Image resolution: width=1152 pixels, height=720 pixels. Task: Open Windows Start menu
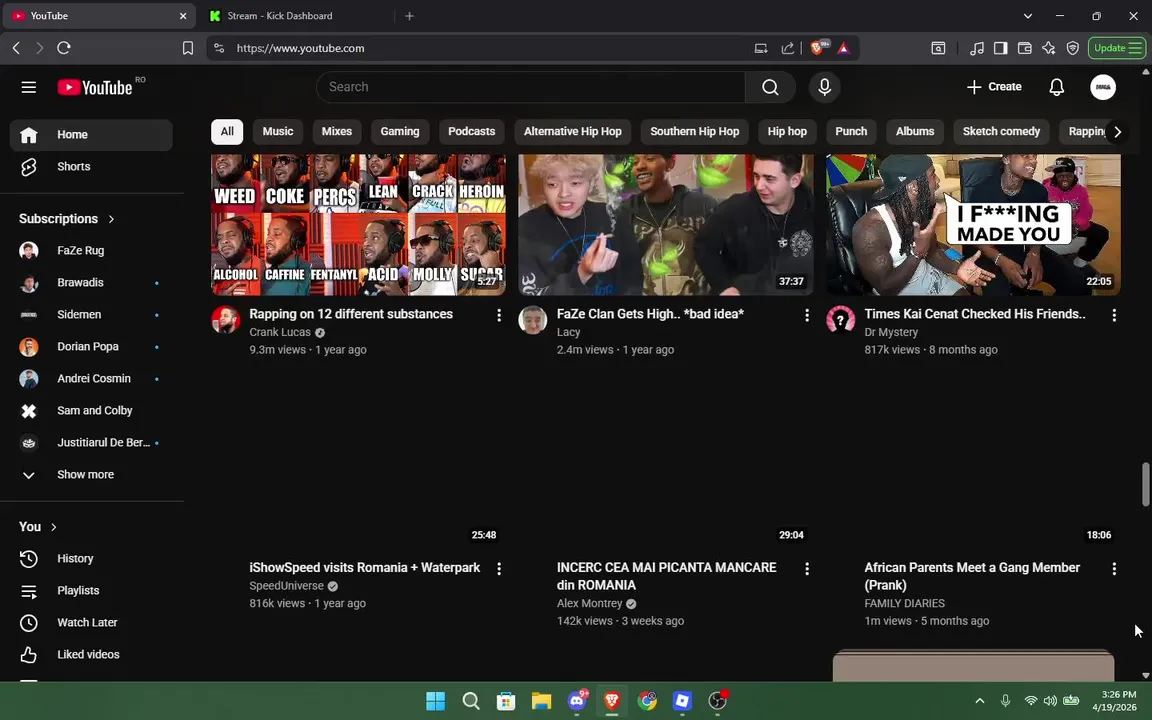coord(436,701)
